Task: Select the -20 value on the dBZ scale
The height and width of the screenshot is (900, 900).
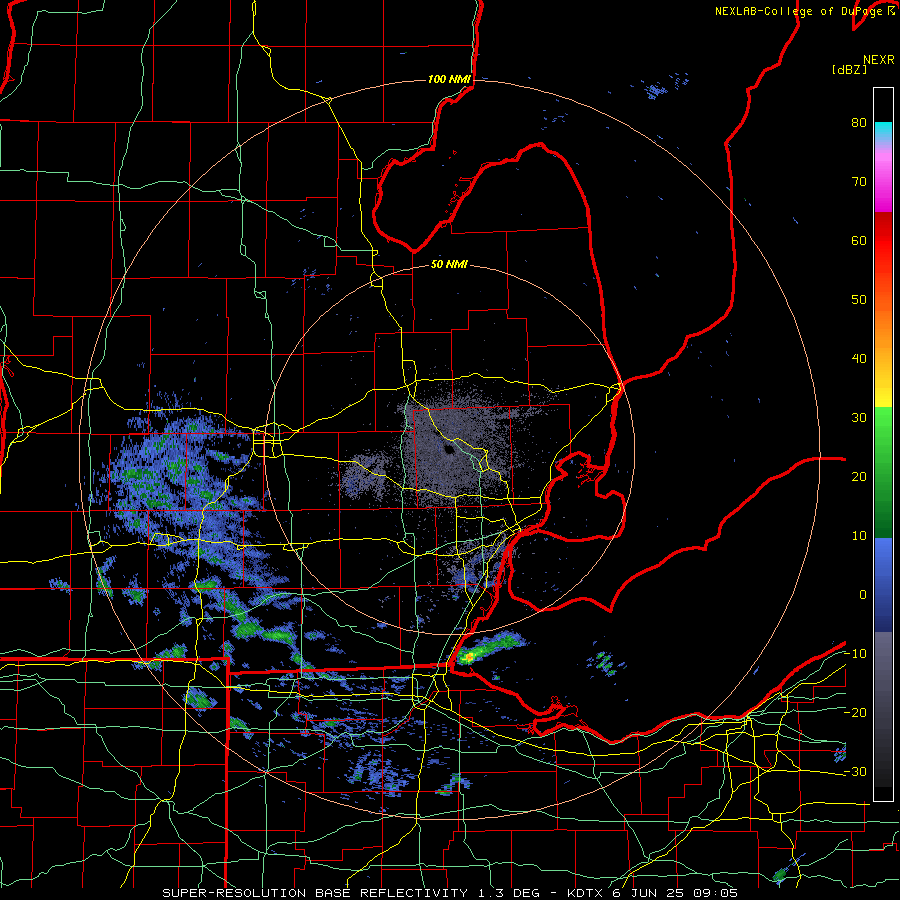Action: click(x=855, y=712)
